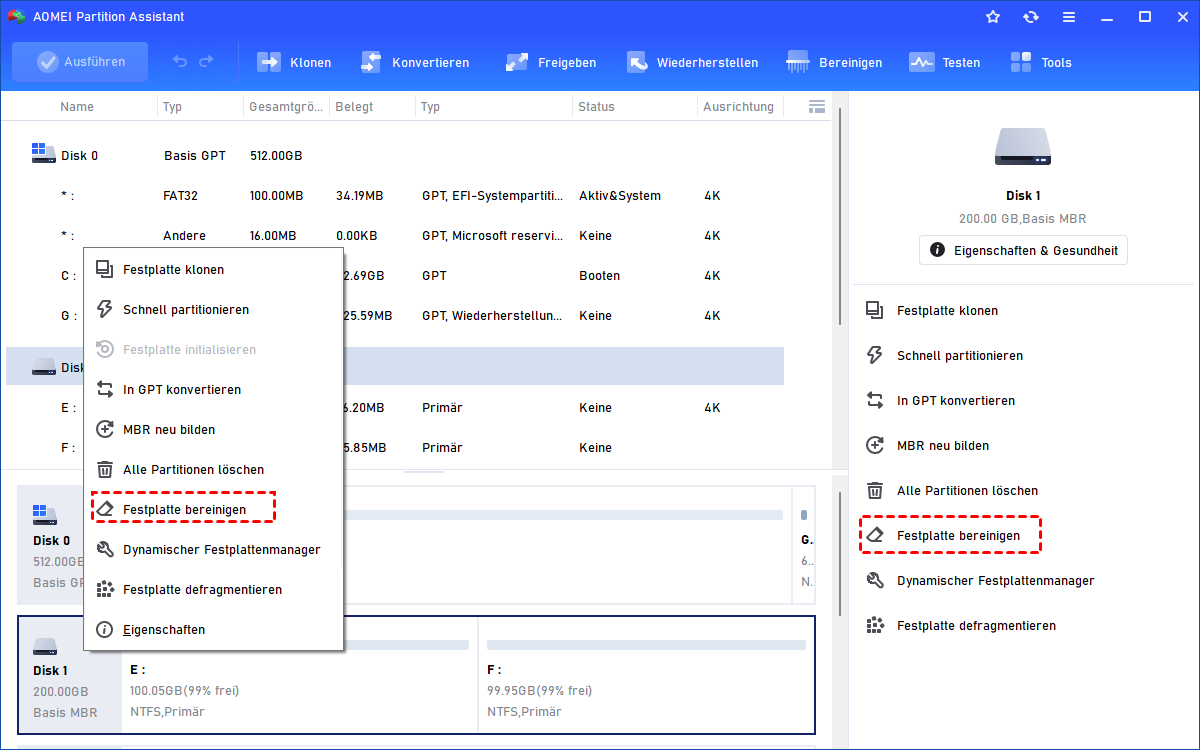The image size is (1200, 750).
Task: Click Eigenschaften & Gesundheit button
Action: pyautogui.click(x=1023, y=250)
